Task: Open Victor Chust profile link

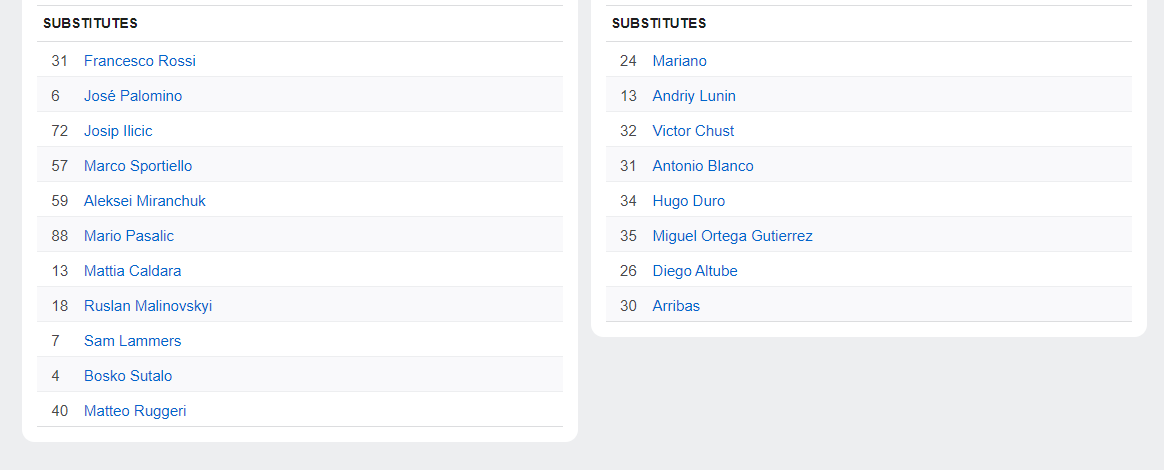Action: point(693,131)
